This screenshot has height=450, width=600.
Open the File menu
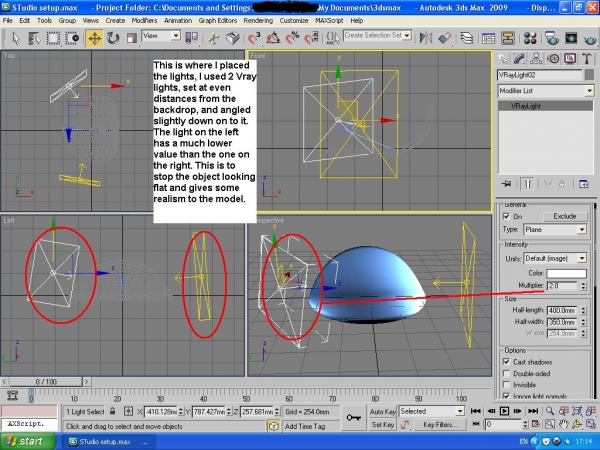[x=8, y=21]
